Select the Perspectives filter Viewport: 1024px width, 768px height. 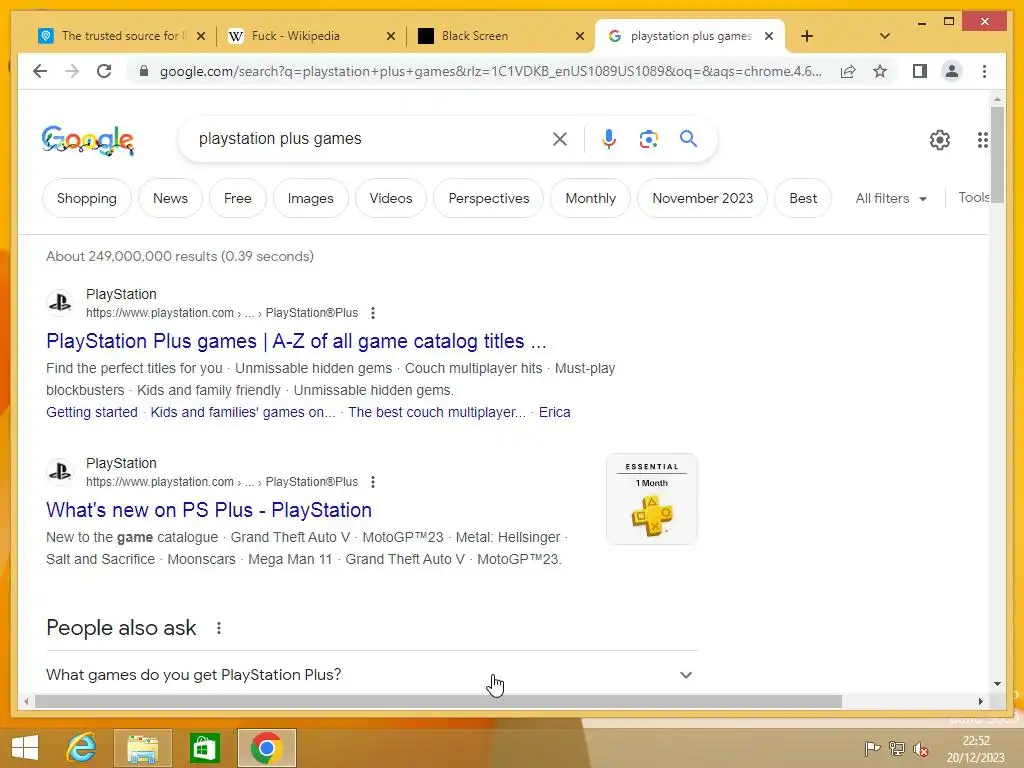(488, 198)
